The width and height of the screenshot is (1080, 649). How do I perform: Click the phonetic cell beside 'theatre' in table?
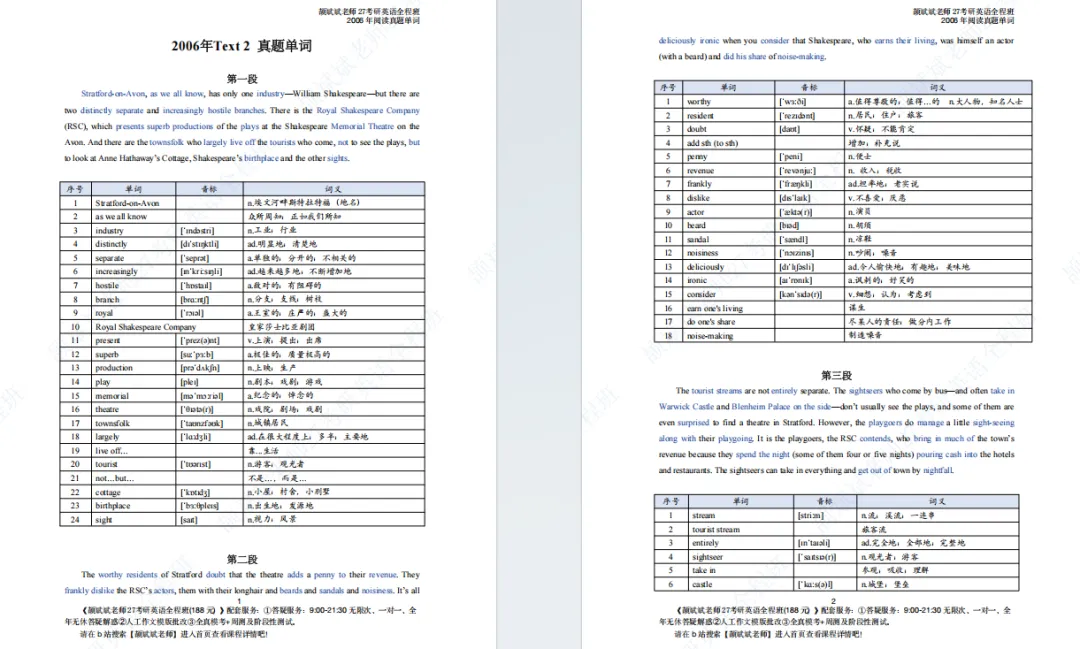coord(209,409)
